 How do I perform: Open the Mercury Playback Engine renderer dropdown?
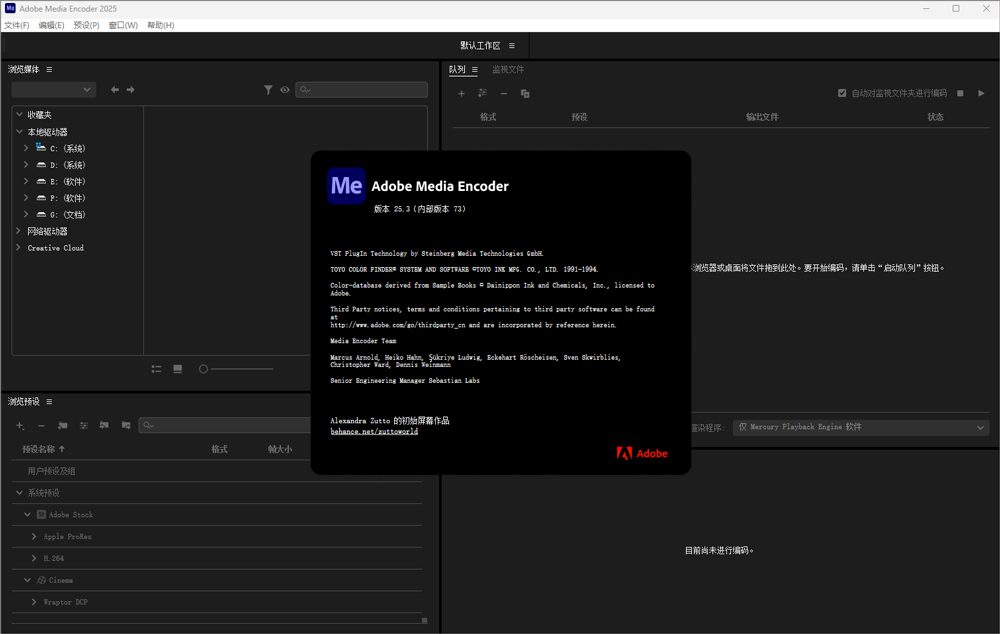pyautogui.click(x=860, y=427)
